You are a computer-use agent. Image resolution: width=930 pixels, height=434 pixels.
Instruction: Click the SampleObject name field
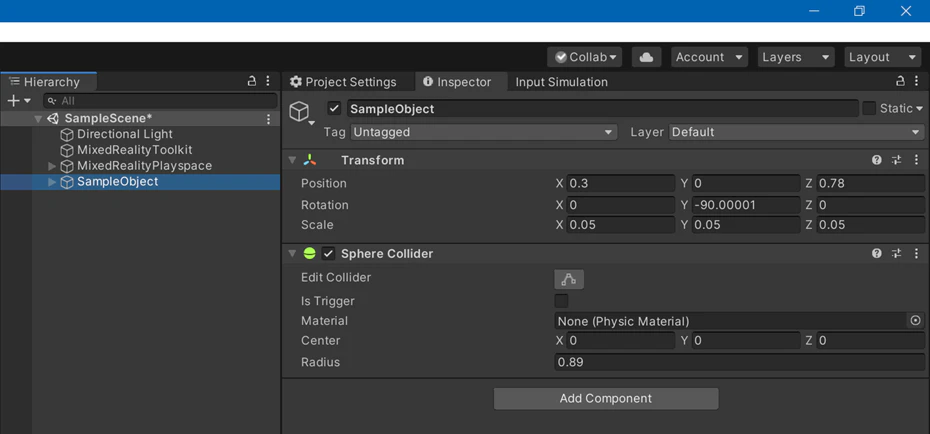coord(602,108)
